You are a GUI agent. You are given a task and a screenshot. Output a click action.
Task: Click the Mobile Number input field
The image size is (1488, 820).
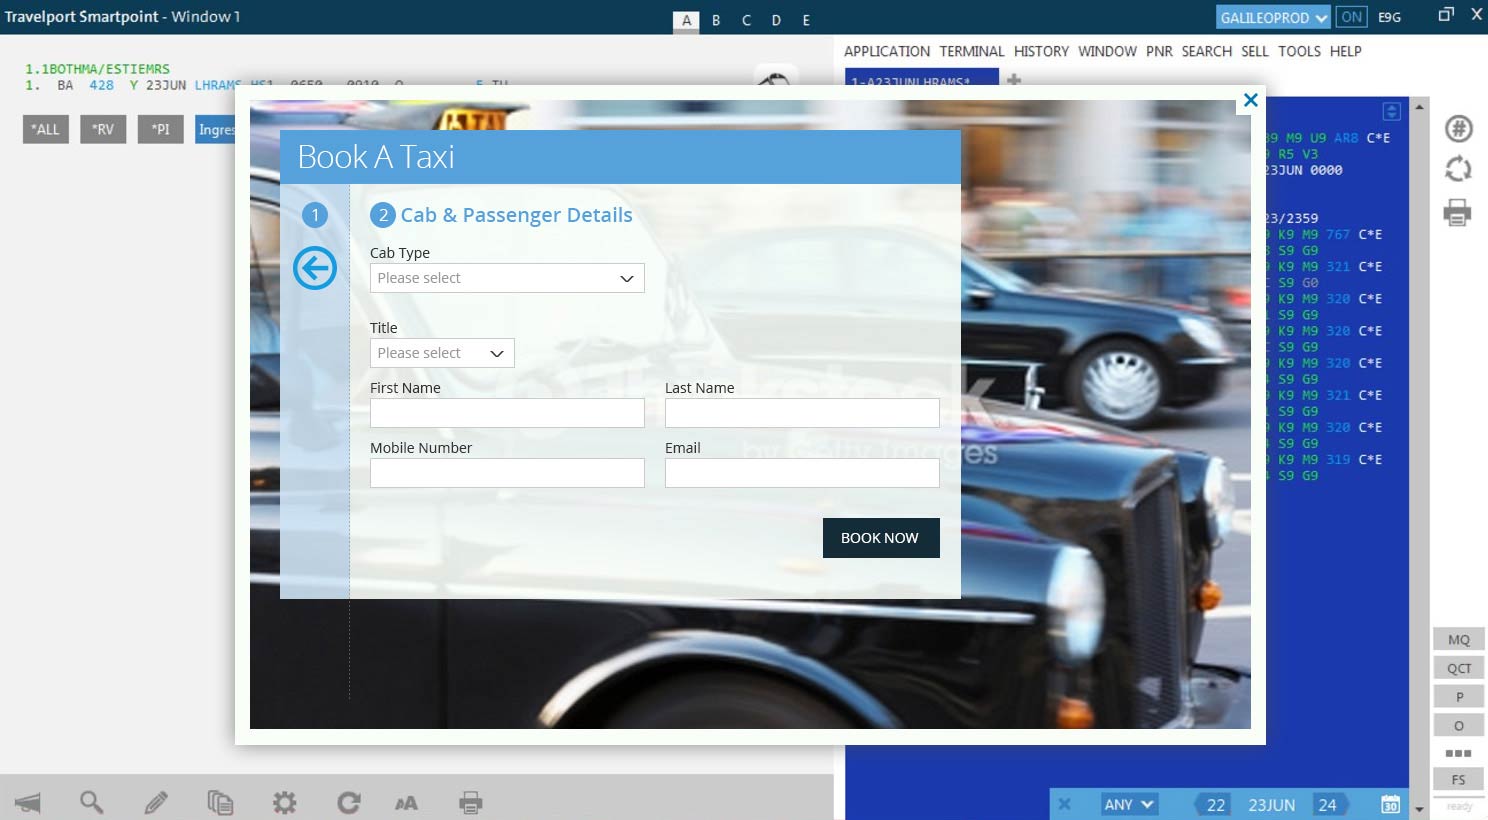click(x=507, y=473)
